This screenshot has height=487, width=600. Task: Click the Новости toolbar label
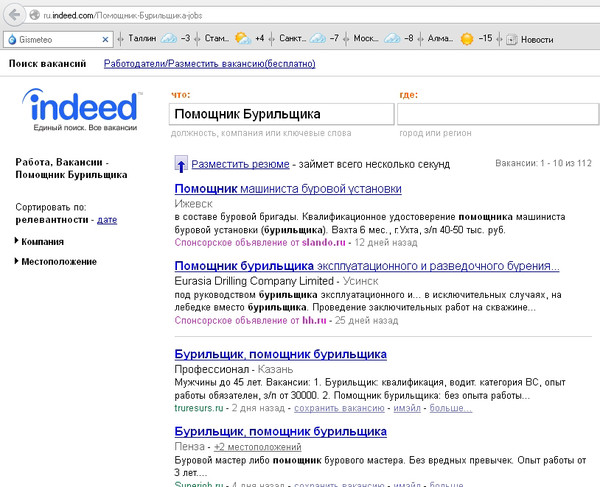(x=537, y=39)
